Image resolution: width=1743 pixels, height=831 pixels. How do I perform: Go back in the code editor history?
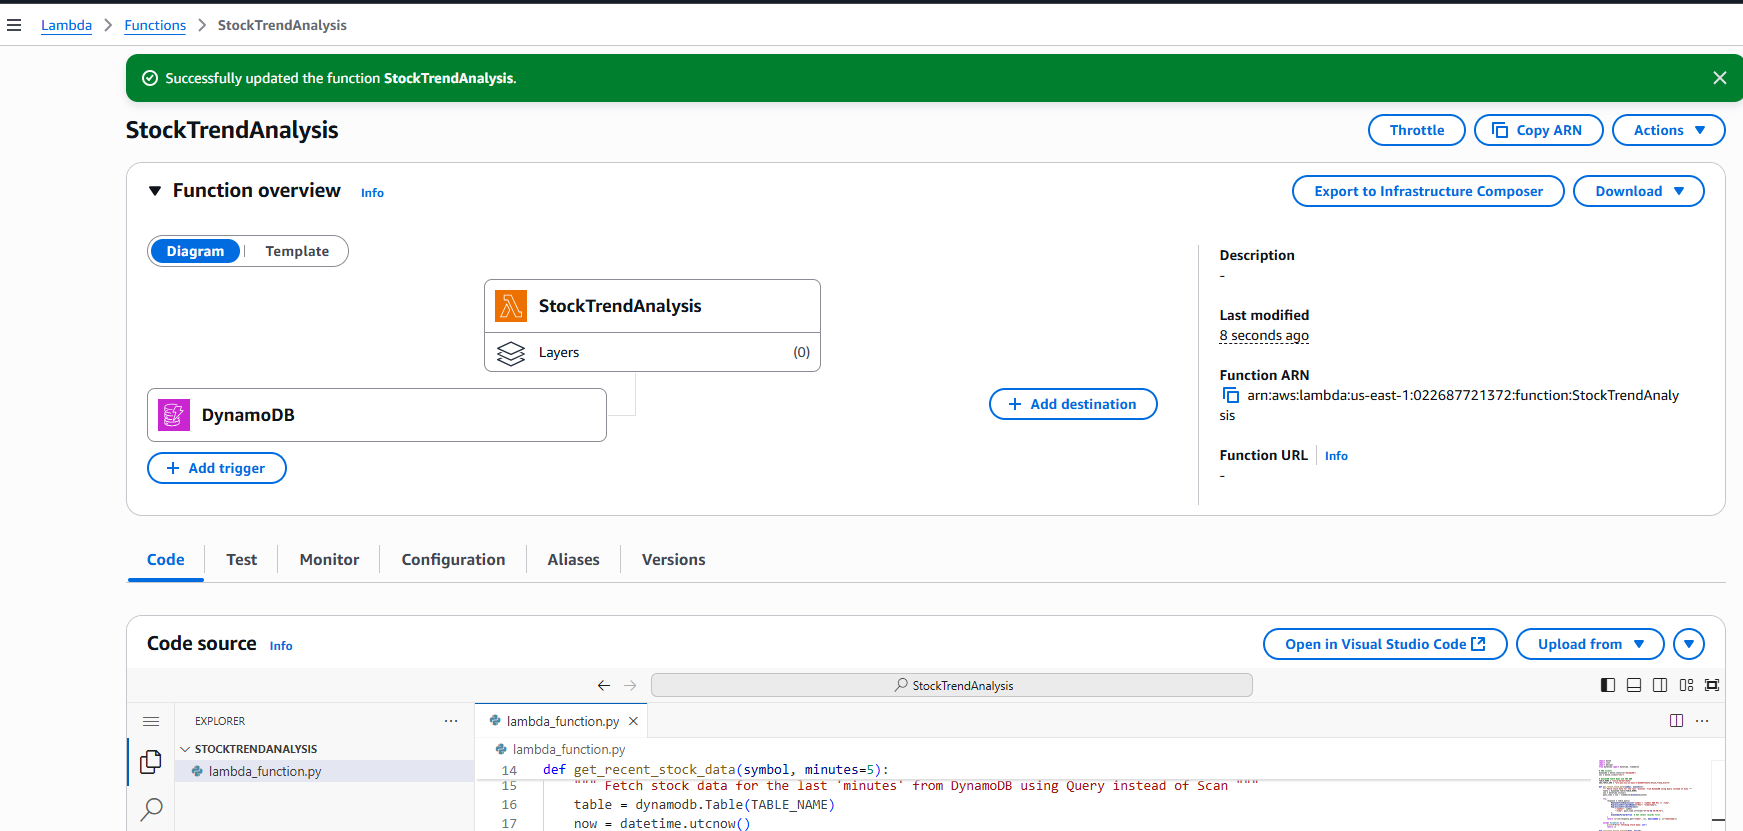pos(603,685)
